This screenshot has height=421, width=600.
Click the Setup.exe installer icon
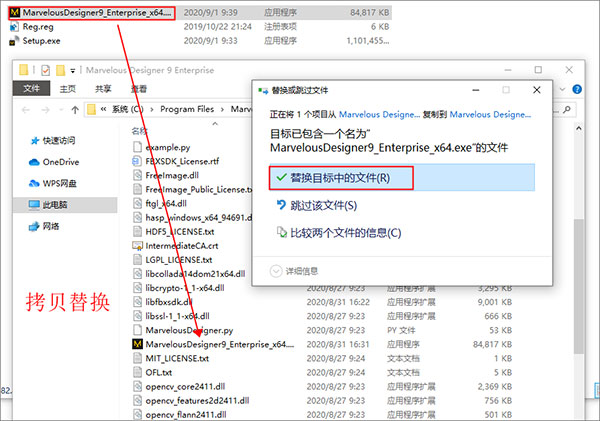point(14,41)
